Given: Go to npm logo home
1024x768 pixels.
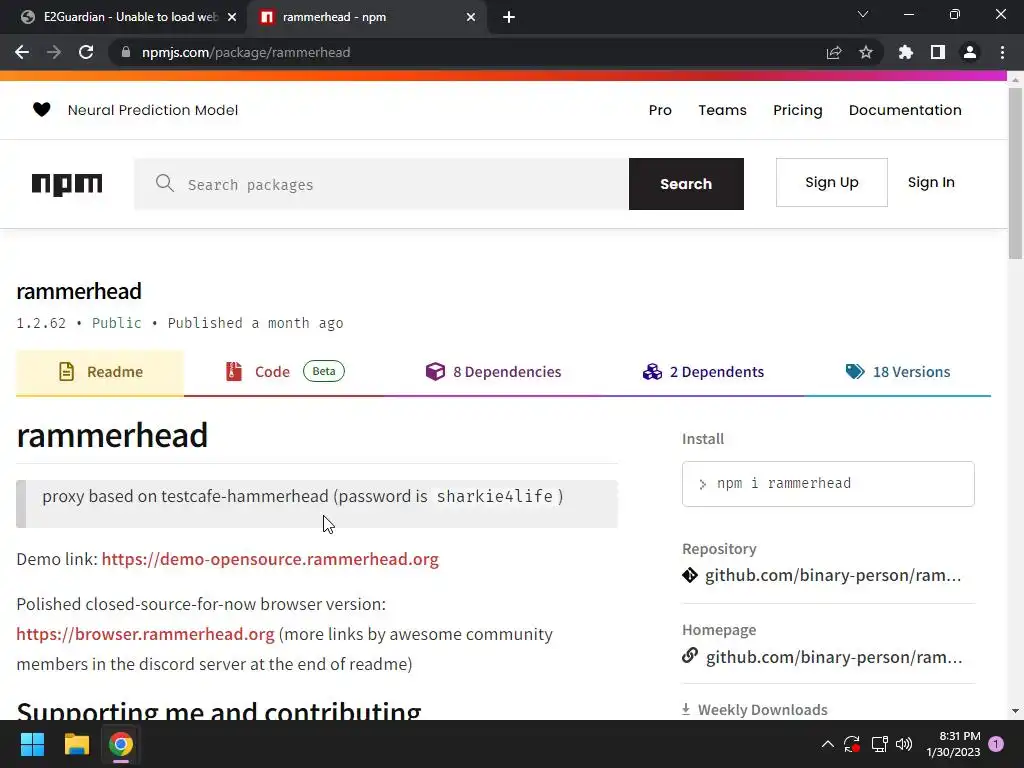Looking at the screenshot, I should (67, 184).
